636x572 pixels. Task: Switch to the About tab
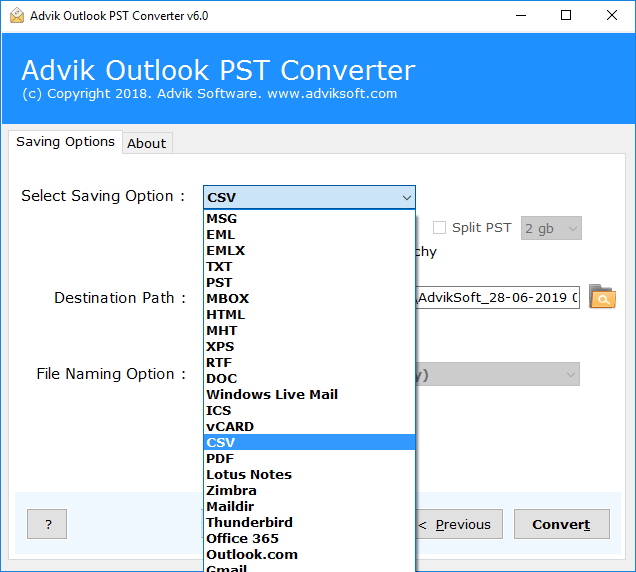click(x=146, y=143)
